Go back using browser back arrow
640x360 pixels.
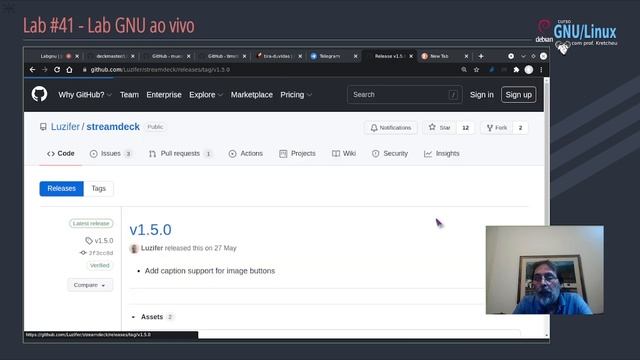tap(32, 70)
